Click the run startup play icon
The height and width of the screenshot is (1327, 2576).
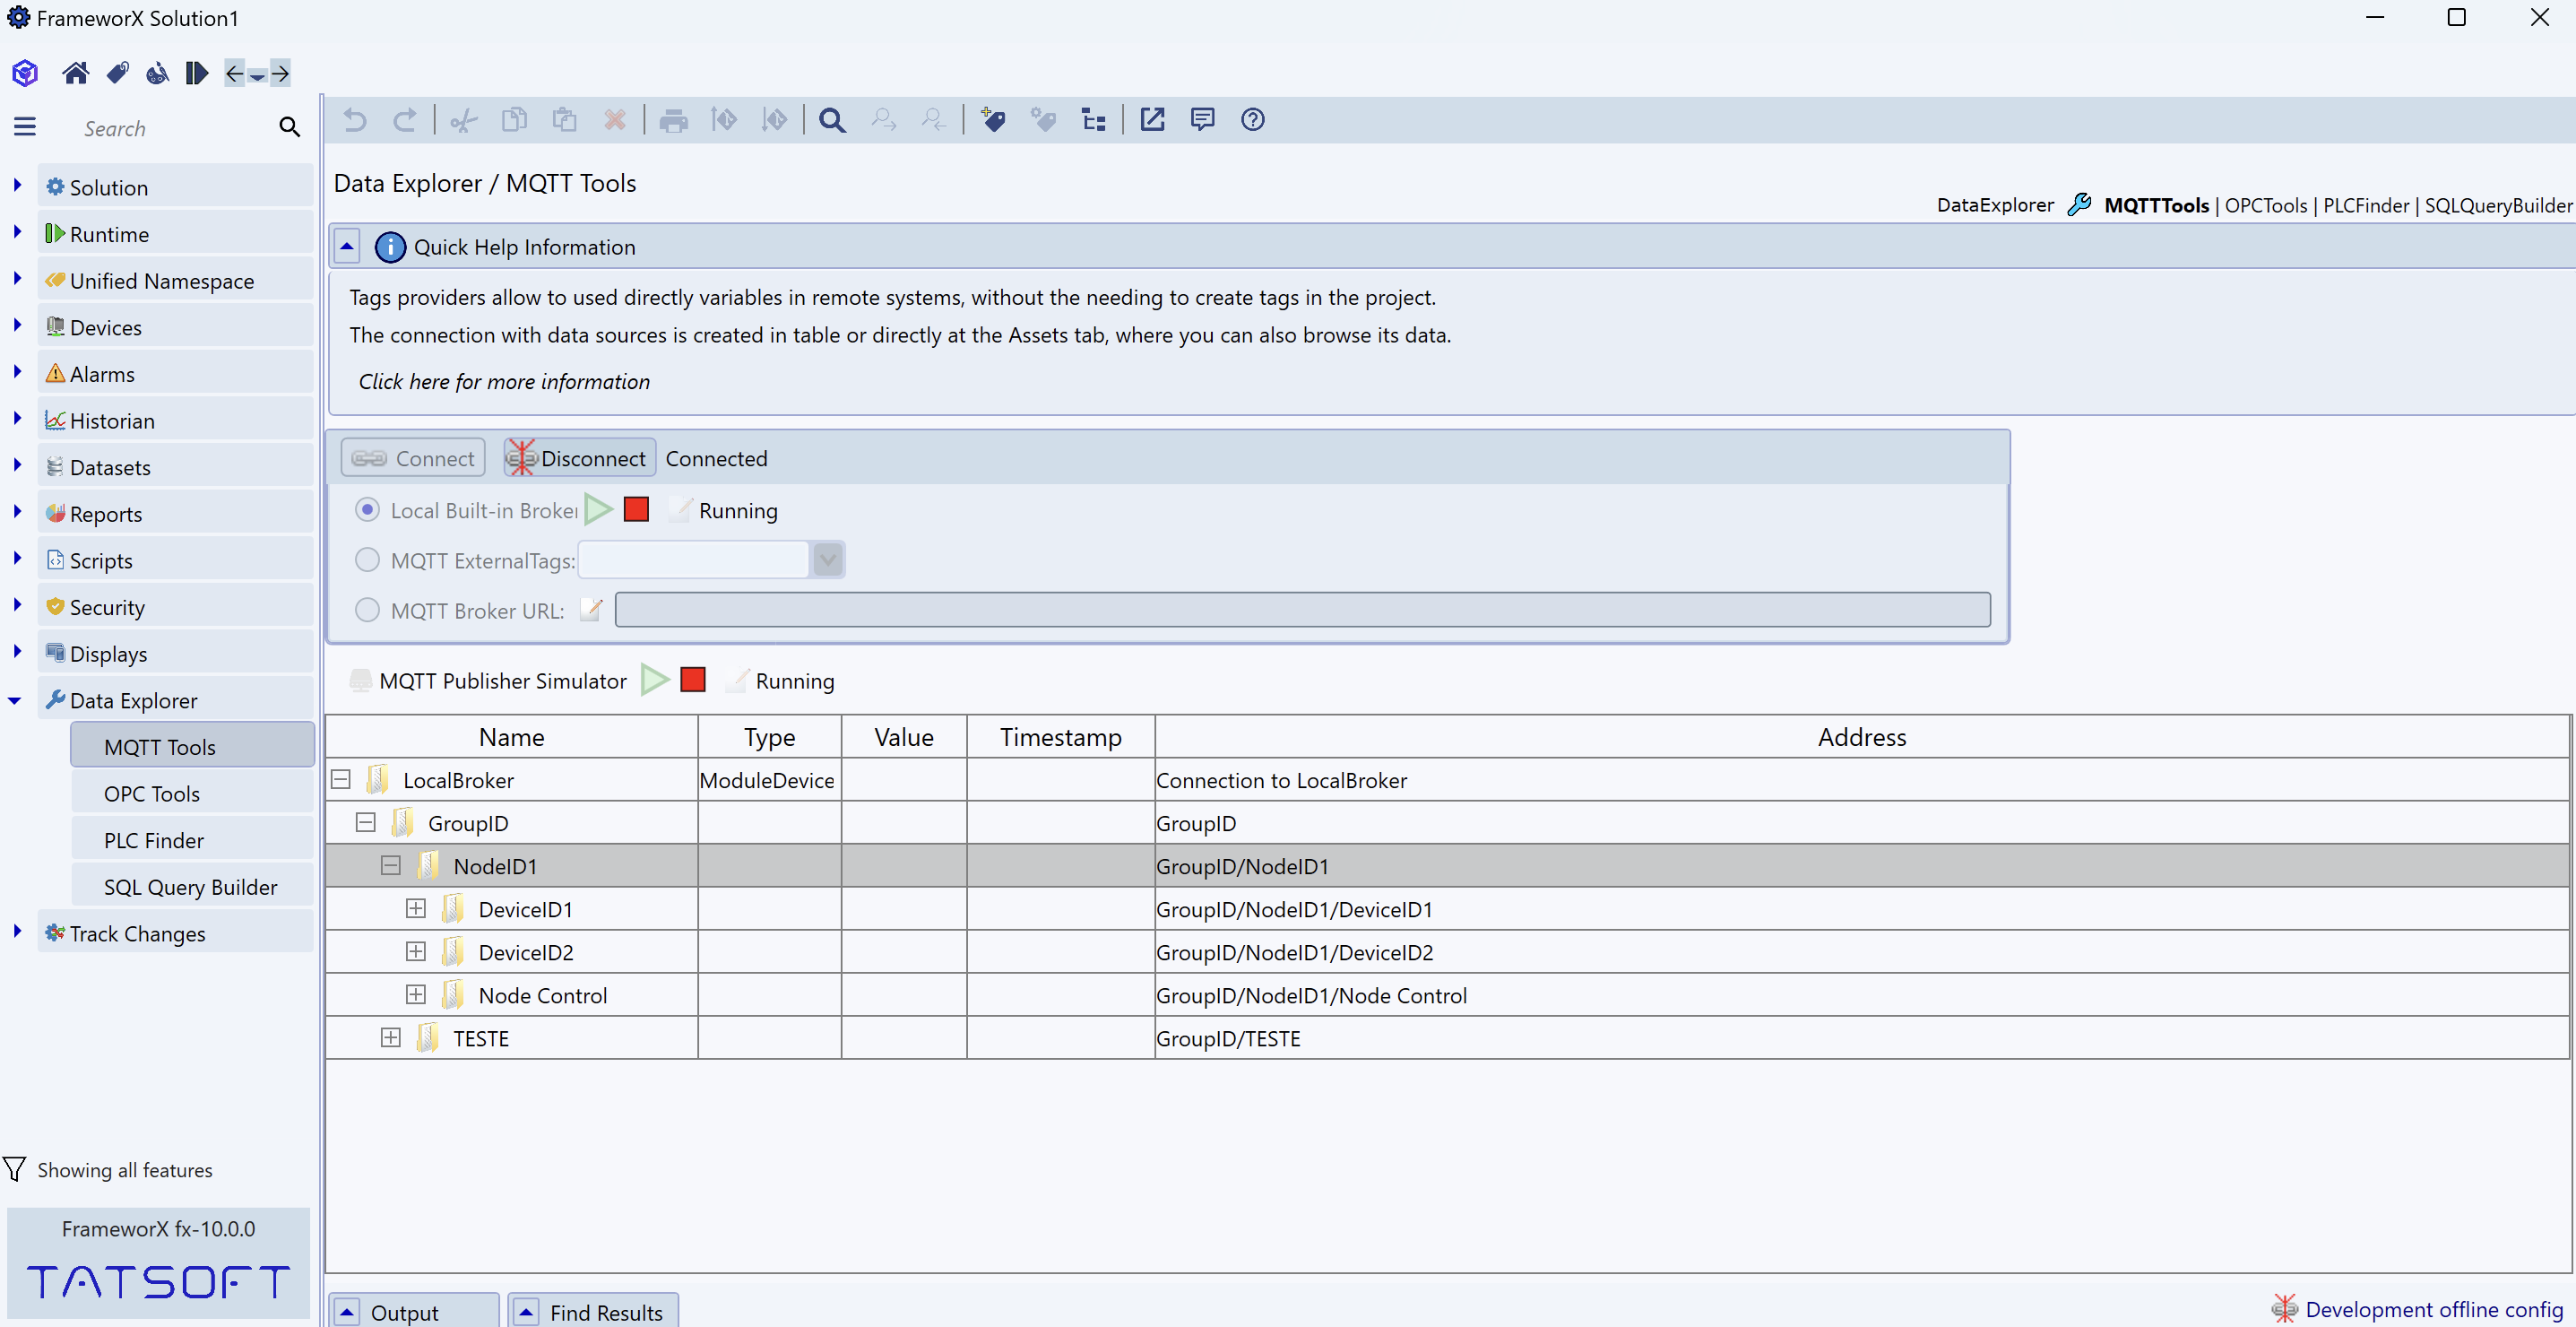[x=196, y=73]
